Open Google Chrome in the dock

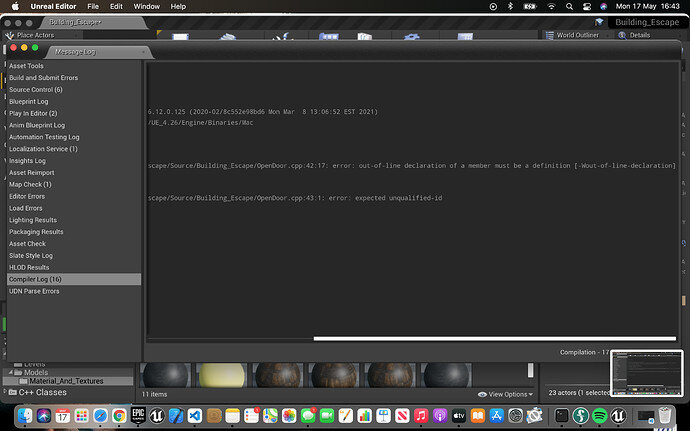[119, 415]
